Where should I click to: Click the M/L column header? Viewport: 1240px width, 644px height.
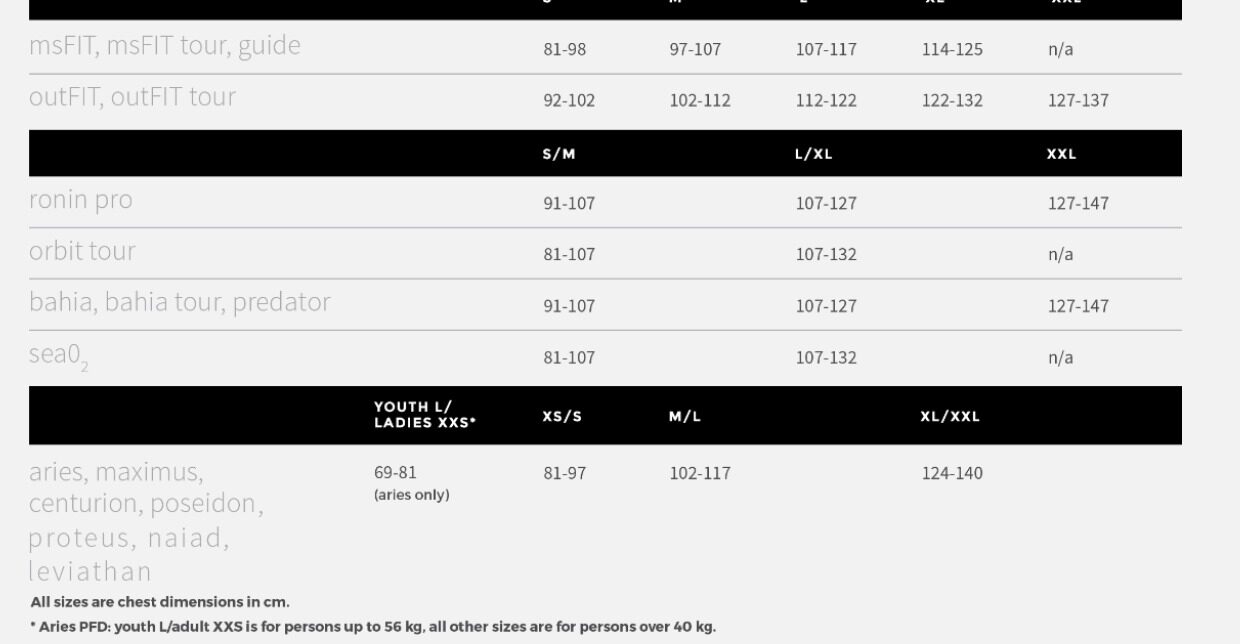685,416
